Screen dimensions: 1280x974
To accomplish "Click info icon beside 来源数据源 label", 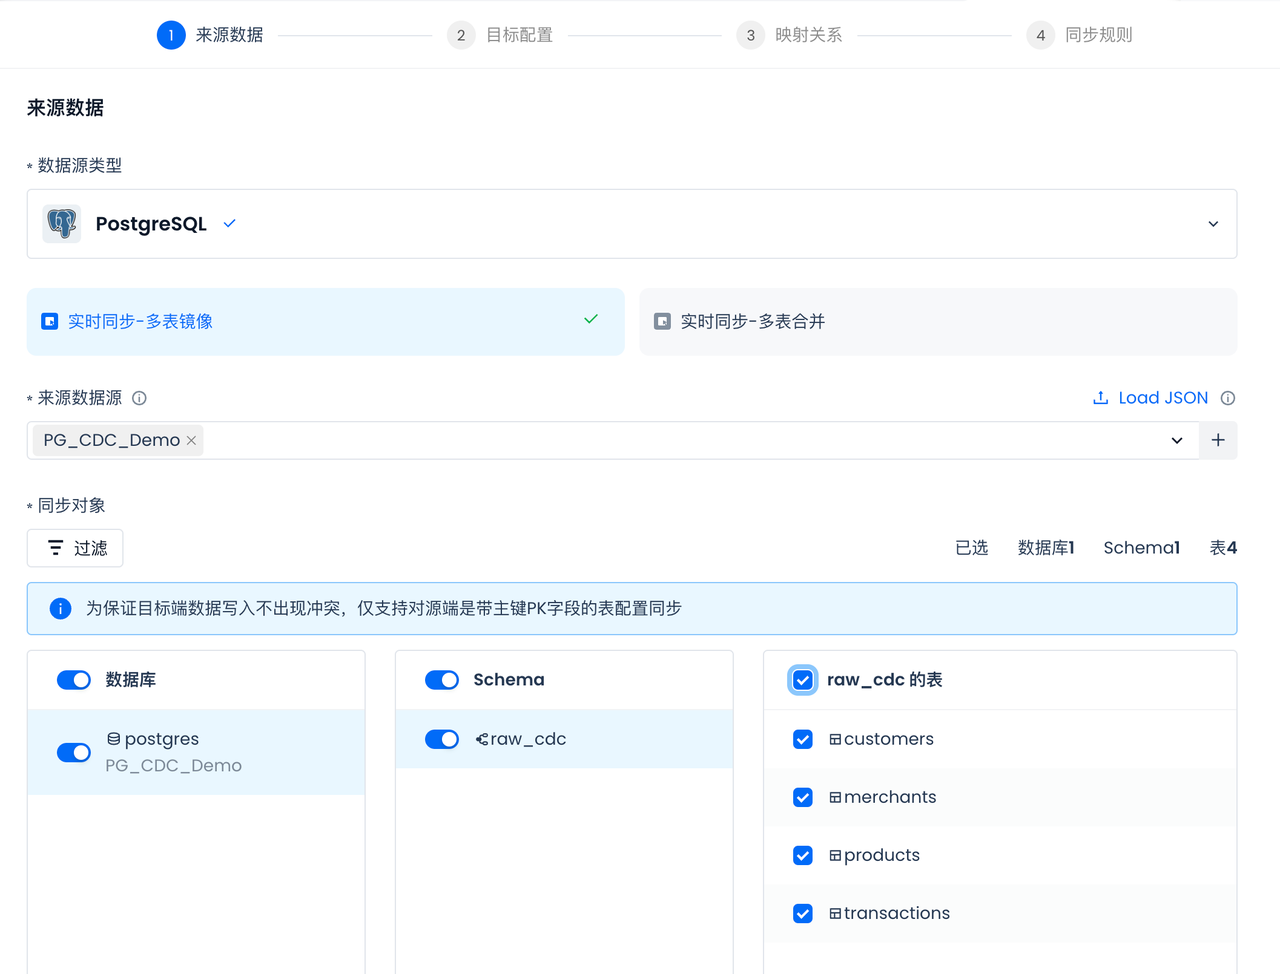I will coord(140,398).
